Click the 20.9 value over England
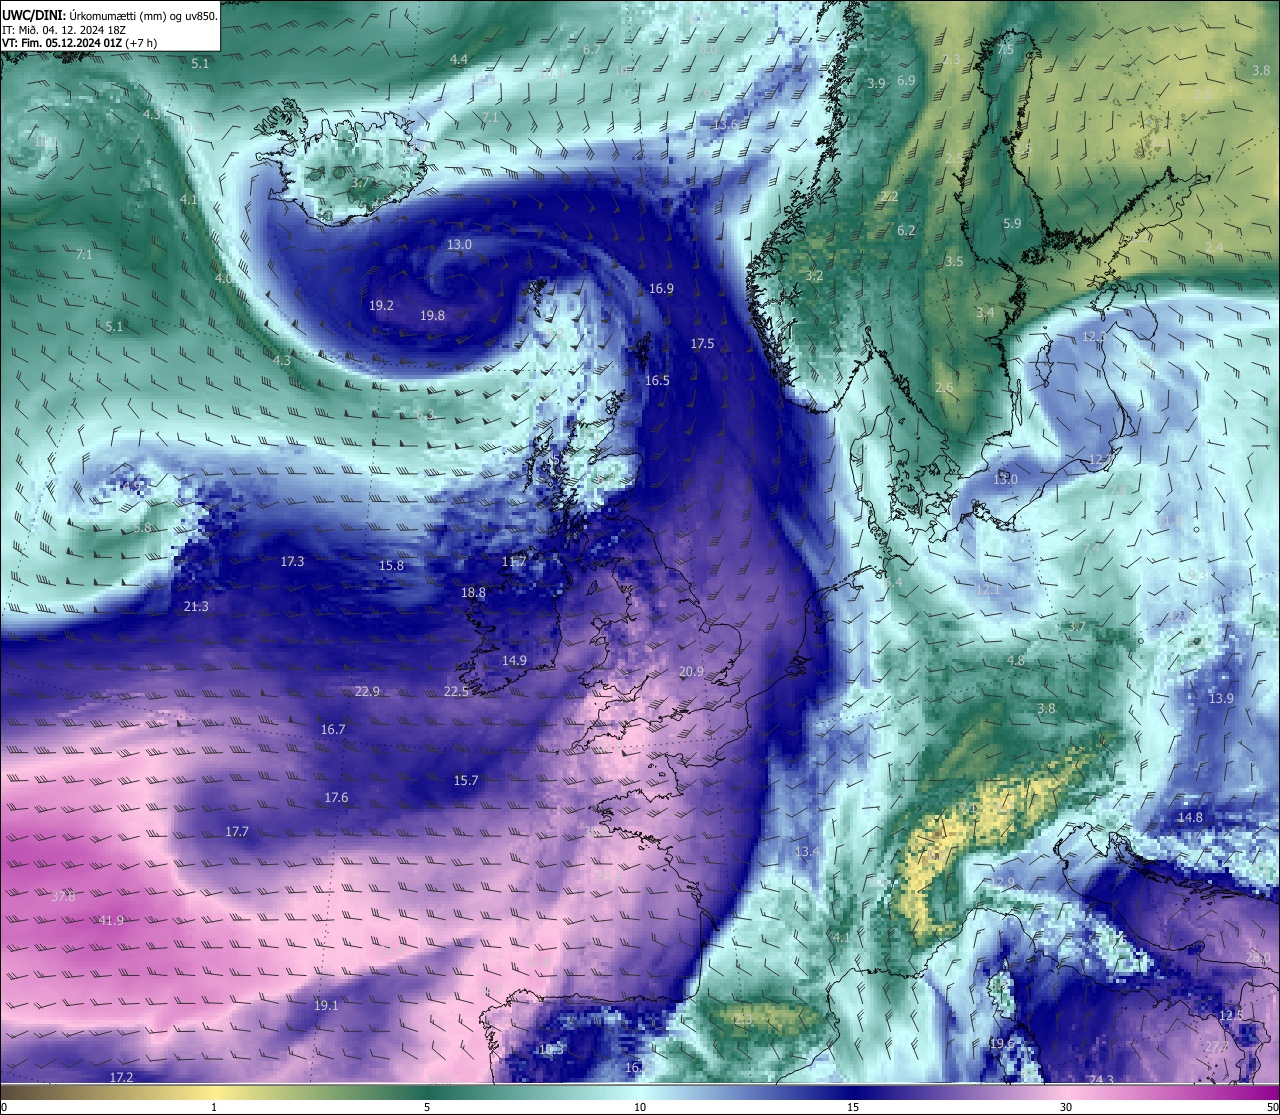The image size is (1280, 1115). tap(691, 671)
